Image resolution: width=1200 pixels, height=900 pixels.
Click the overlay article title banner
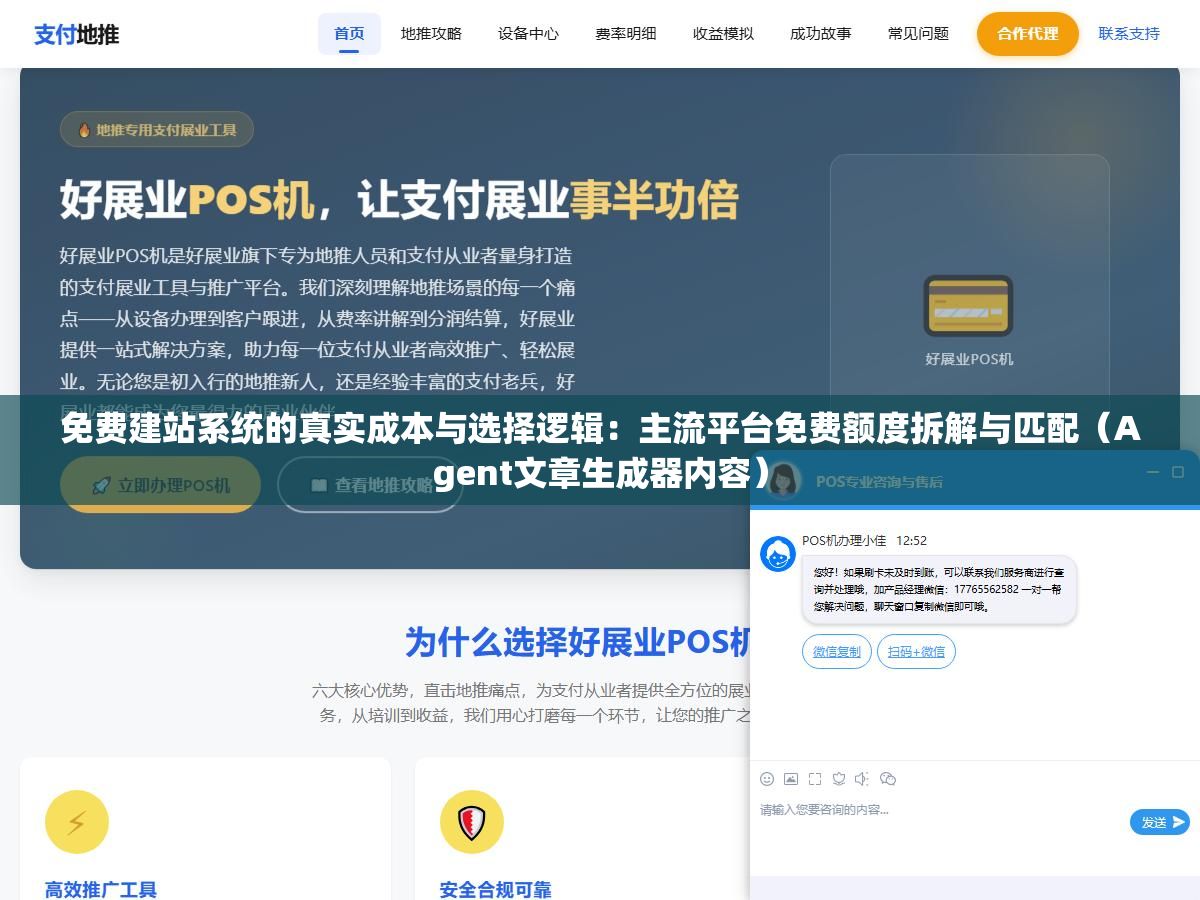pos(600,450)
